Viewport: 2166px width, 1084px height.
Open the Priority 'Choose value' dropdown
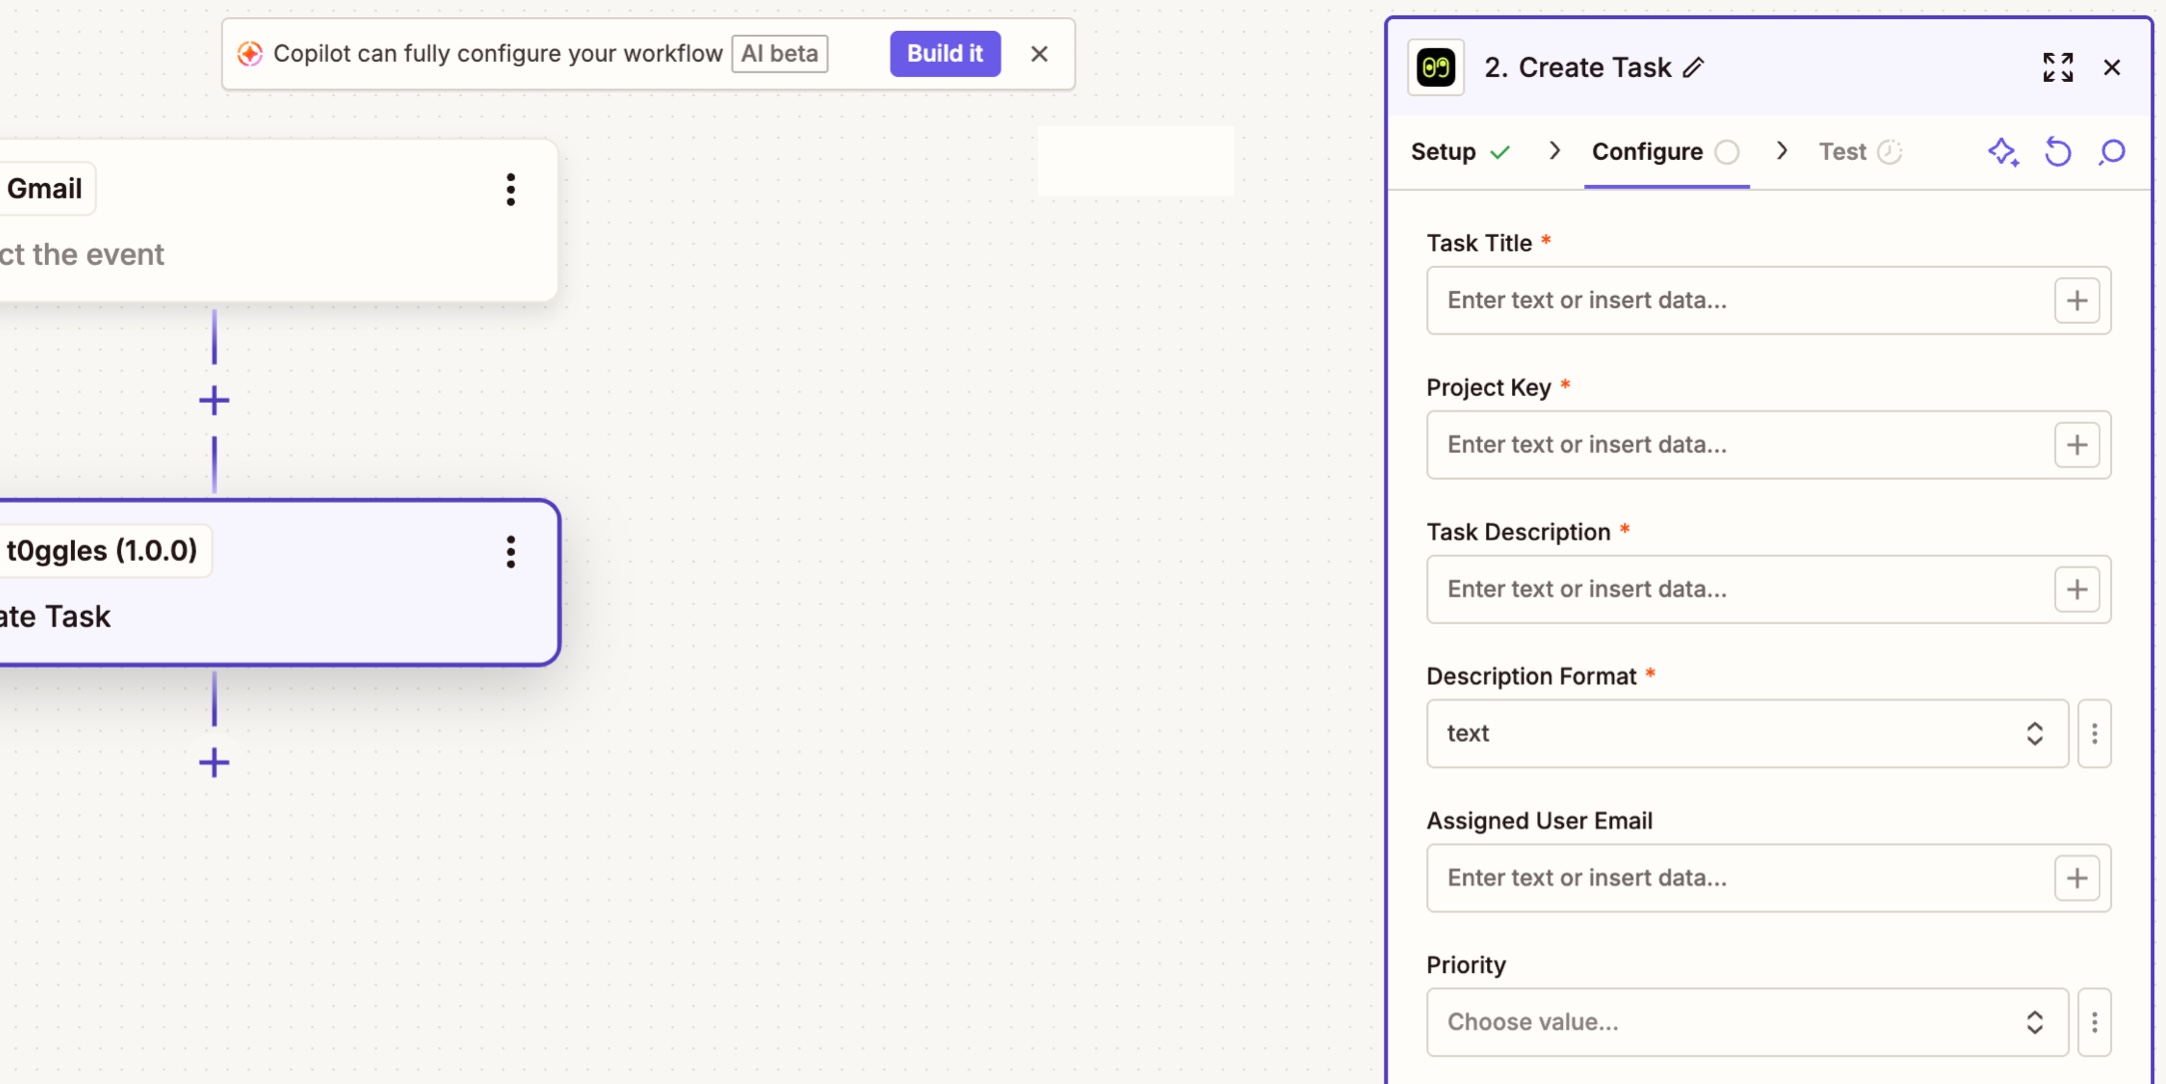(1746, 1022)
